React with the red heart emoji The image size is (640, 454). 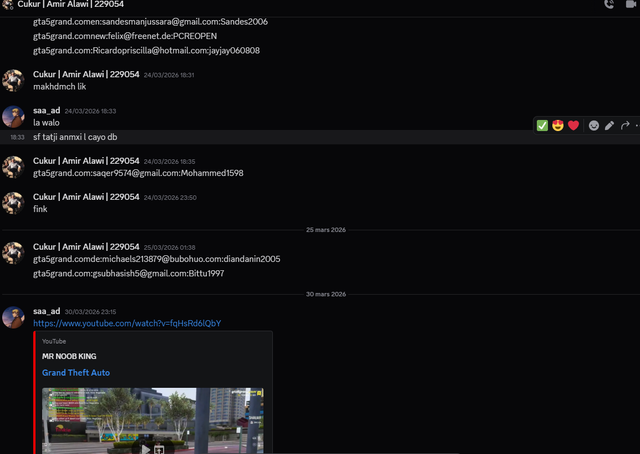tap(573, 125)
